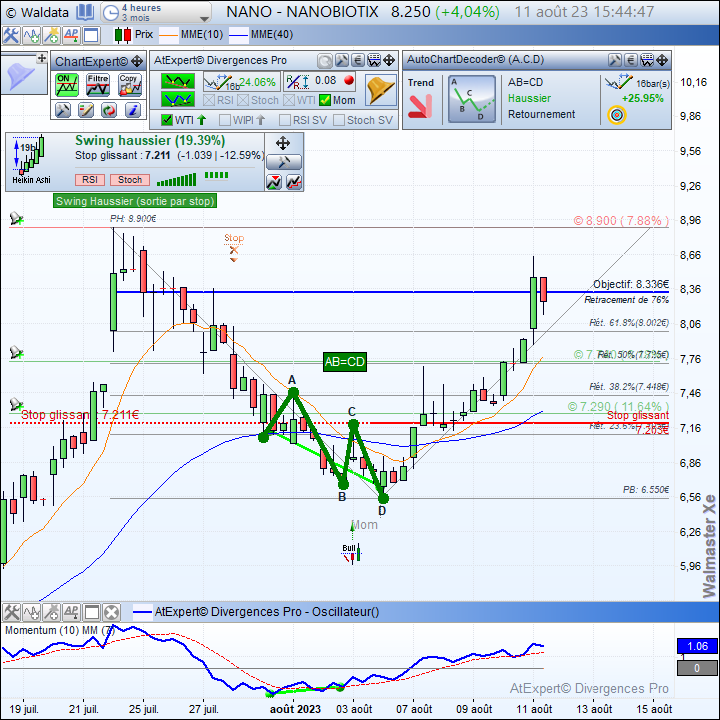Click the orange MME(10) legend swatch
720x720 pixels.
pyautogui.click(x=168, y=35)
